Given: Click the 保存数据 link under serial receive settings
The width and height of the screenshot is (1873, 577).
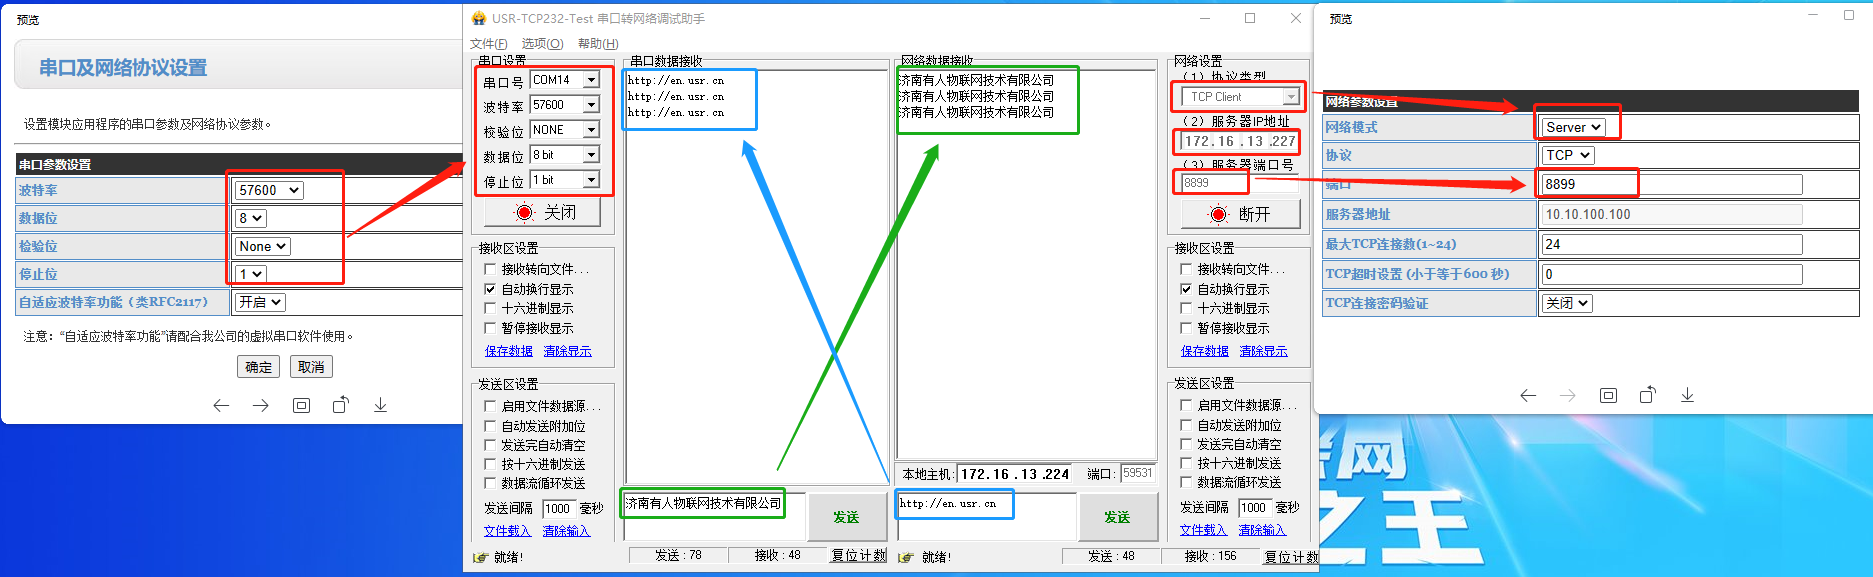Looking at the screenshot, I should click(508, 351).
